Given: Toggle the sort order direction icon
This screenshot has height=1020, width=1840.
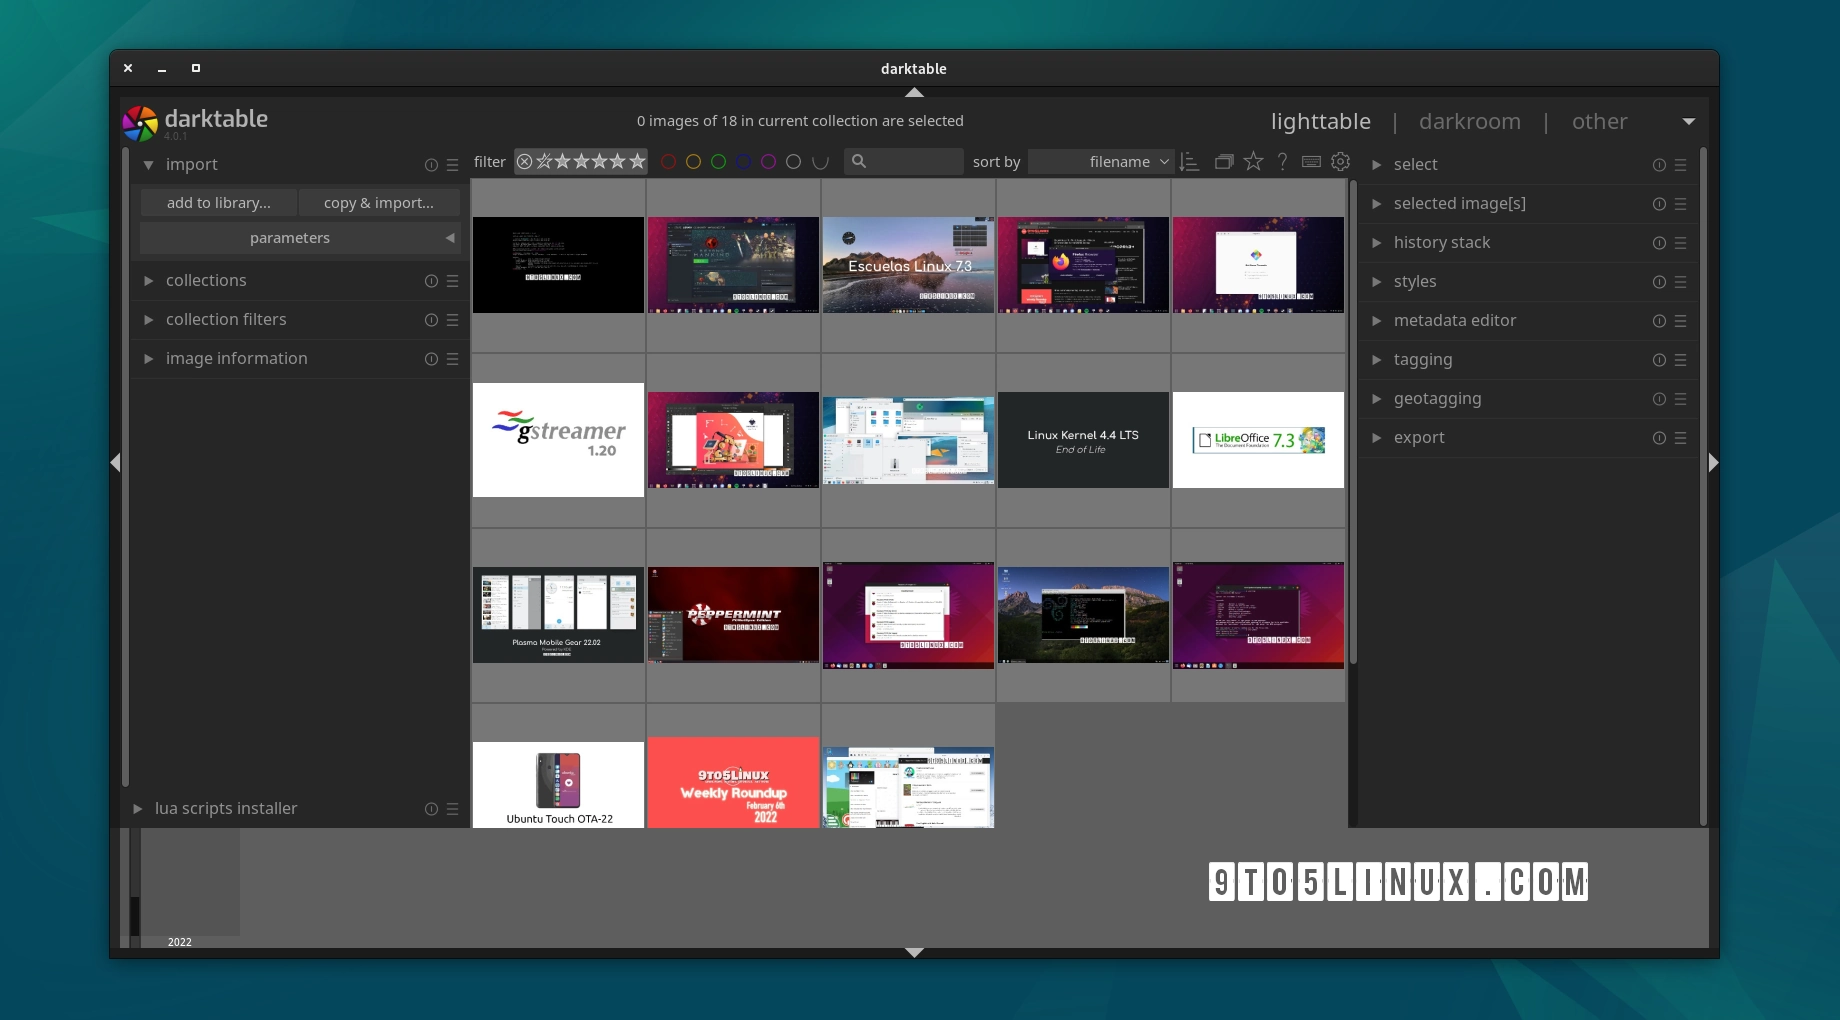Looking at the screenshot, I should (x=1189, y=161).
